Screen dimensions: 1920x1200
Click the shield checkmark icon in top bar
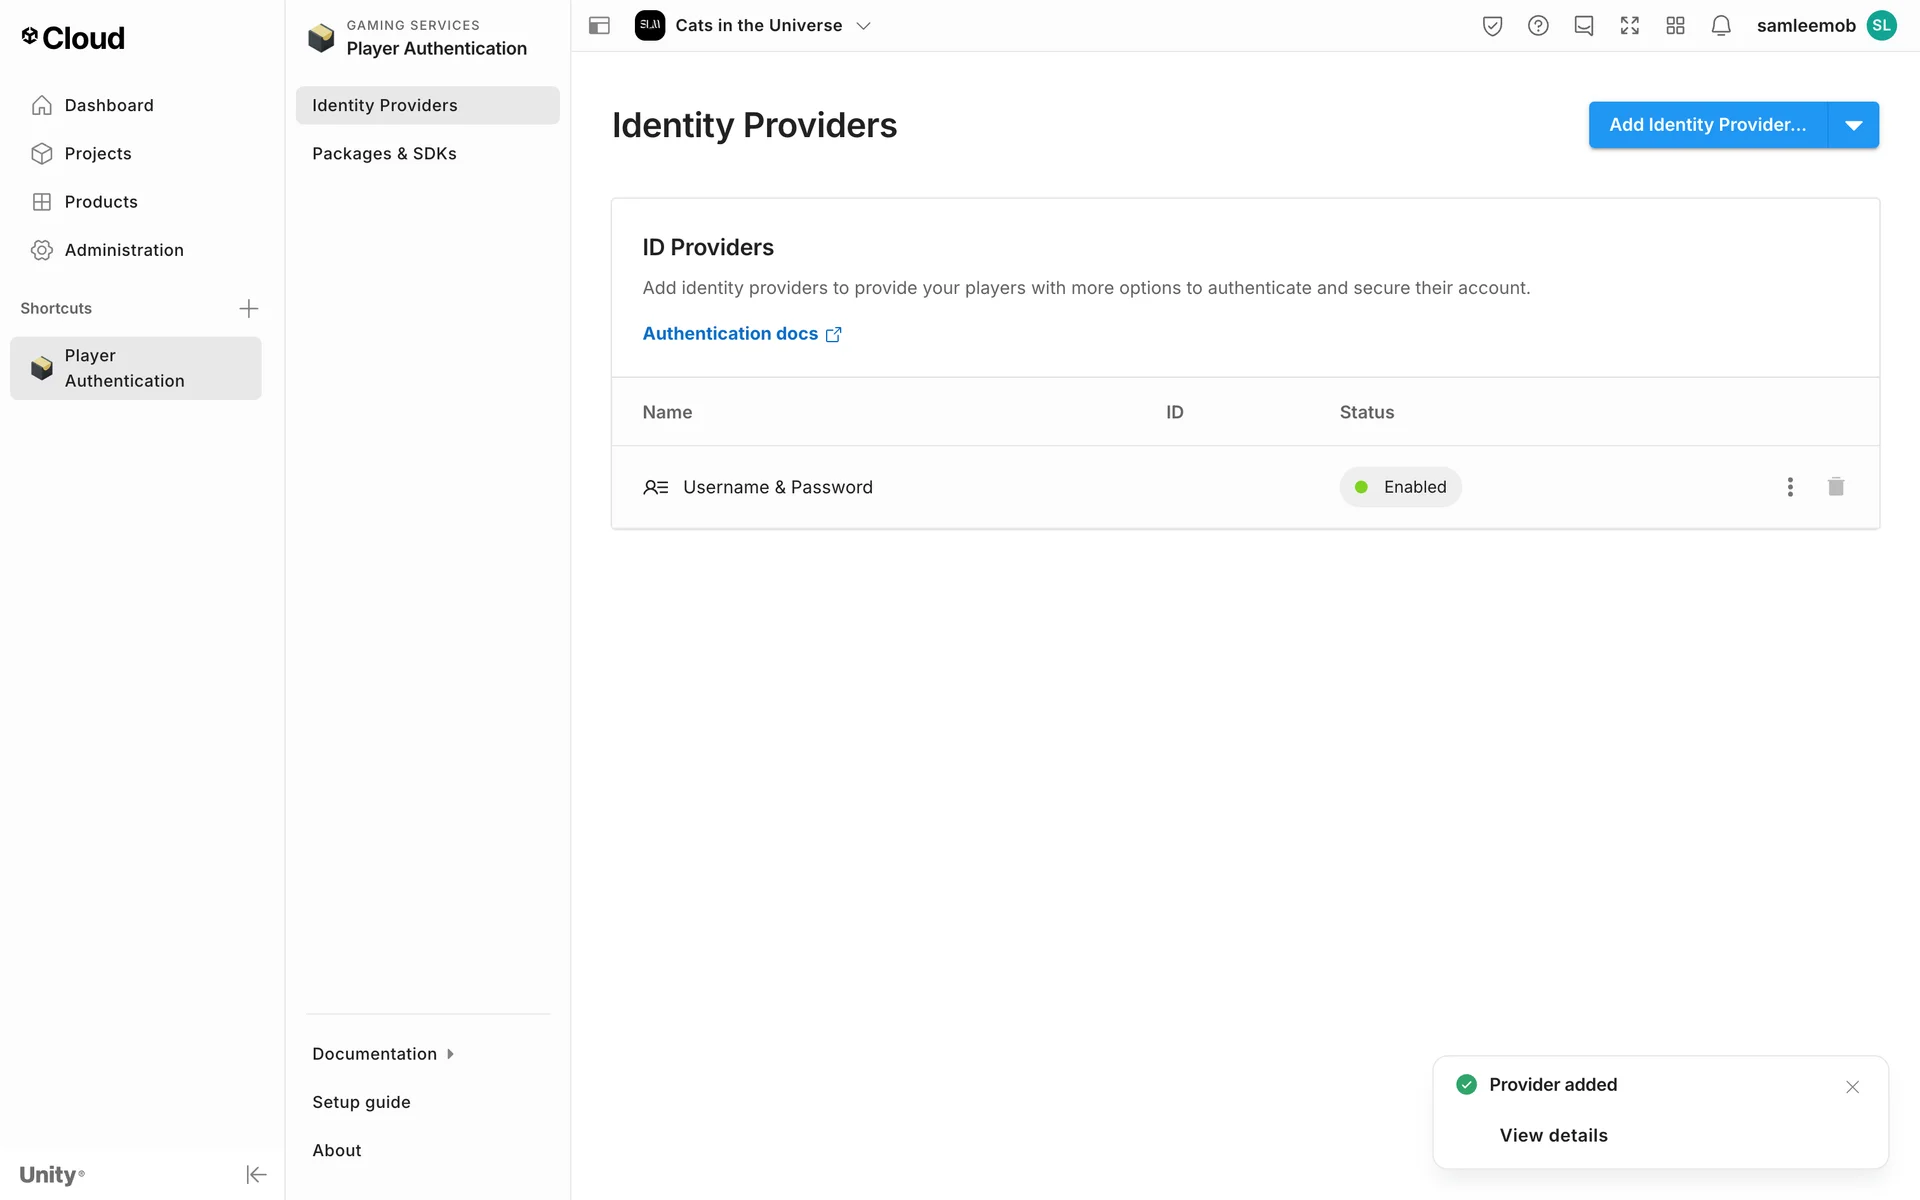pos(1492,26)
